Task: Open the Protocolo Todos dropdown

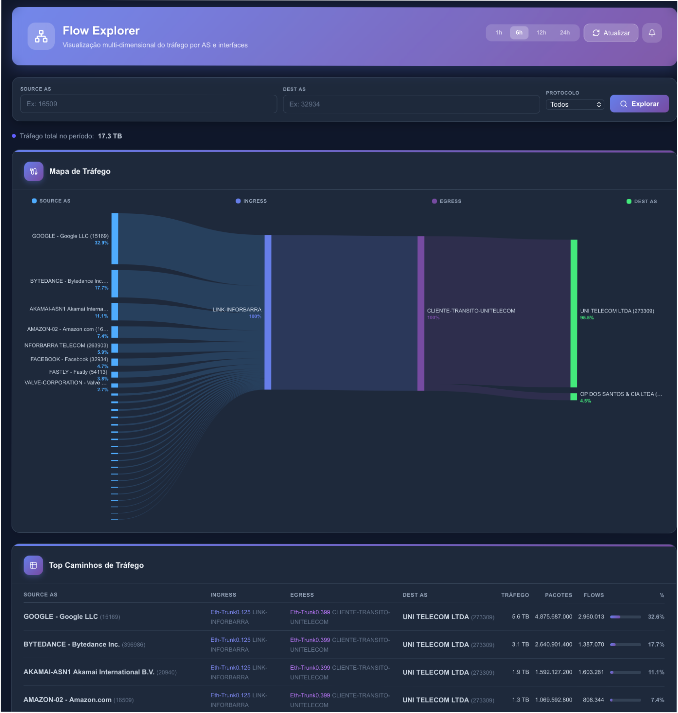Action: [575, 105]
